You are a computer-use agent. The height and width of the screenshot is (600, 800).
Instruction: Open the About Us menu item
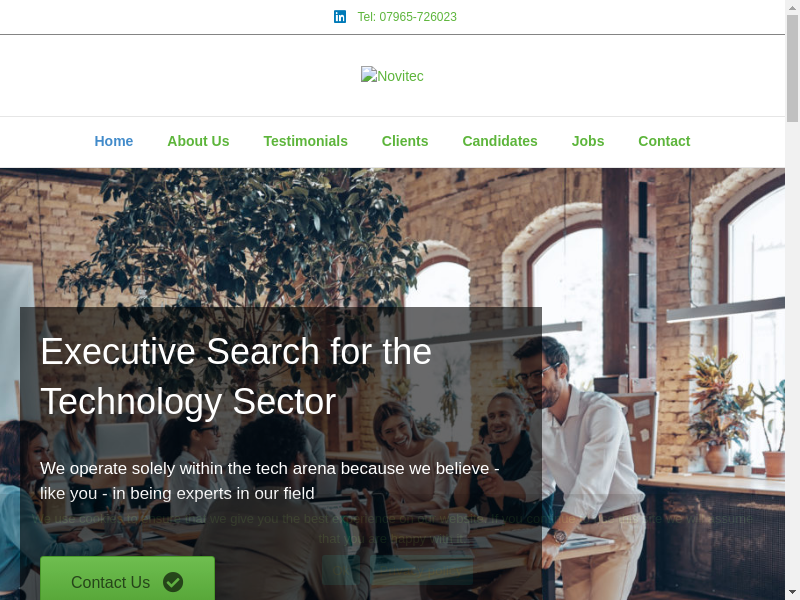coord(198,141)
